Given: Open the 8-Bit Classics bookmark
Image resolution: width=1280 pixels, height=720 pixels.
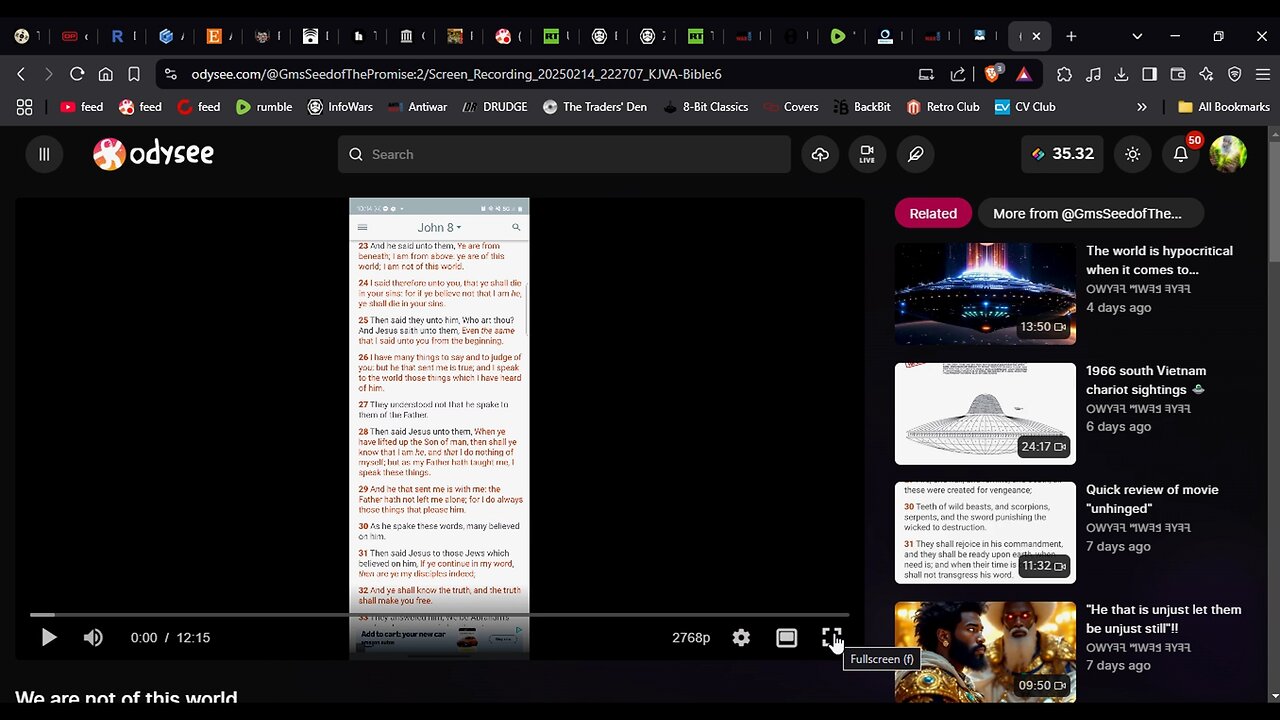Looking at the screenshot, I should click(705, 107).
